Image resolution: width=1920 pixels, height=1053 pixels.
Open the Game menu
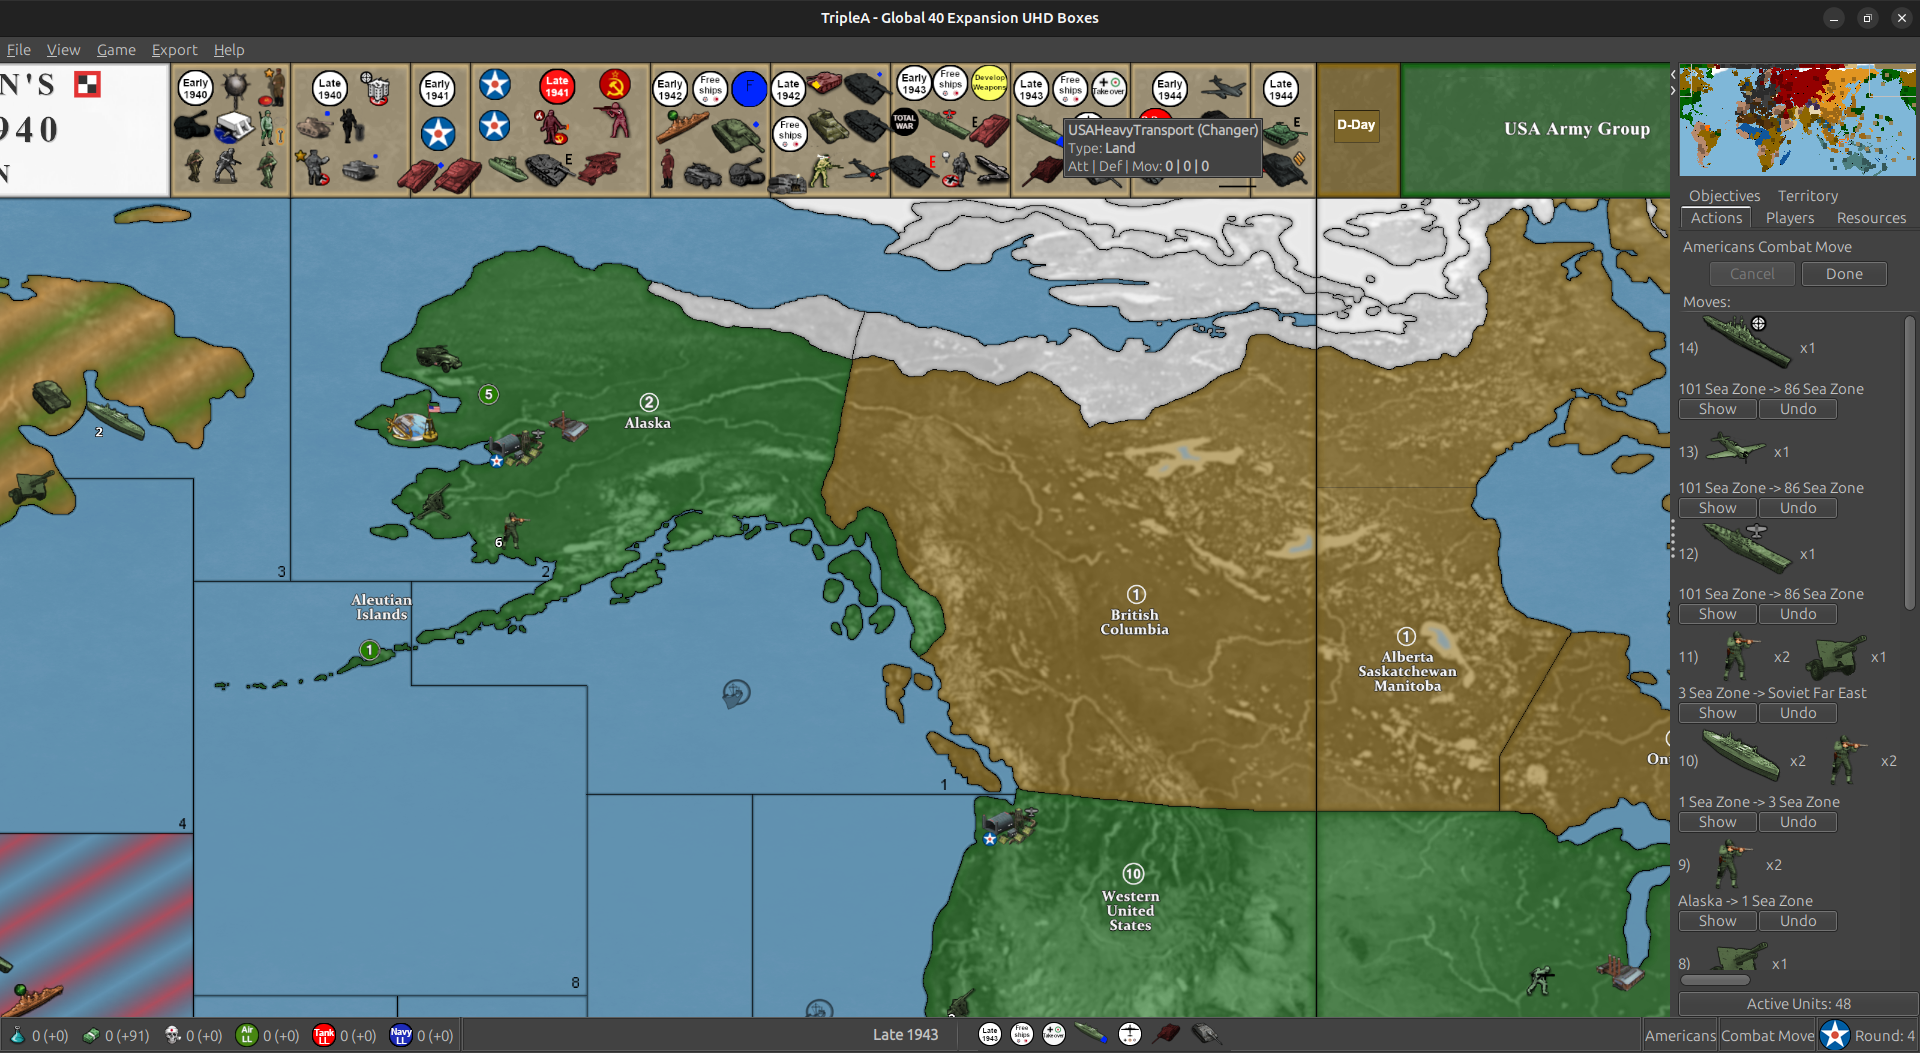pos(116,49)
